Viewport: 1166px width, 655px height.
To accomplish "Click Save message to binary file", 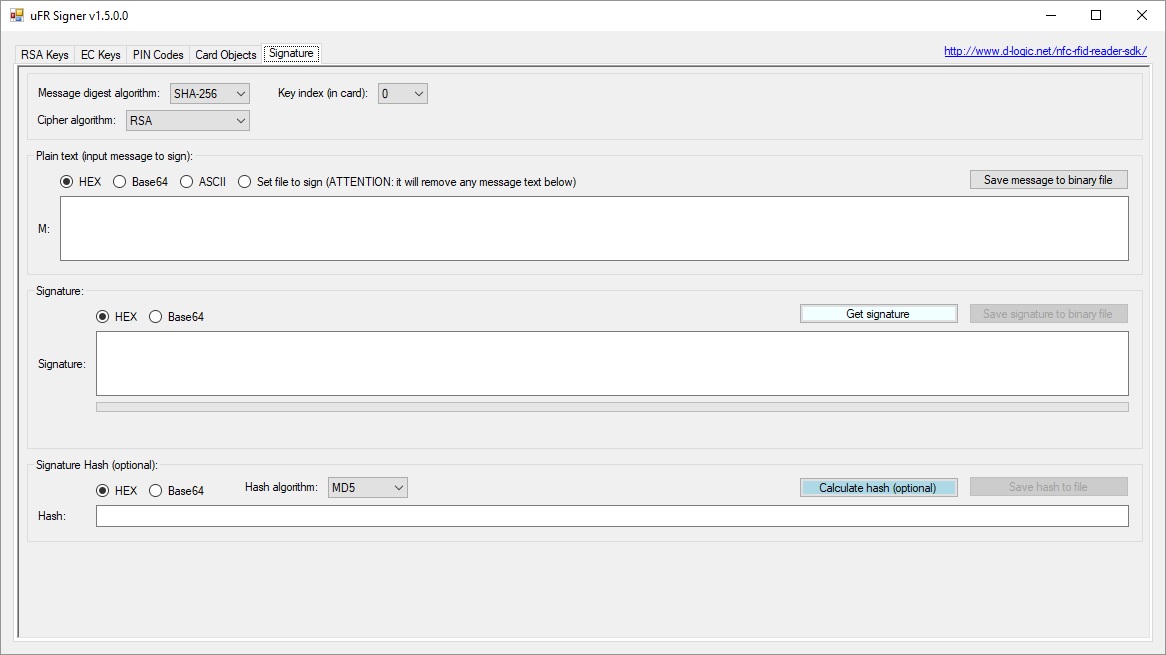I will pyautogui.click(x=1049, y=180).
